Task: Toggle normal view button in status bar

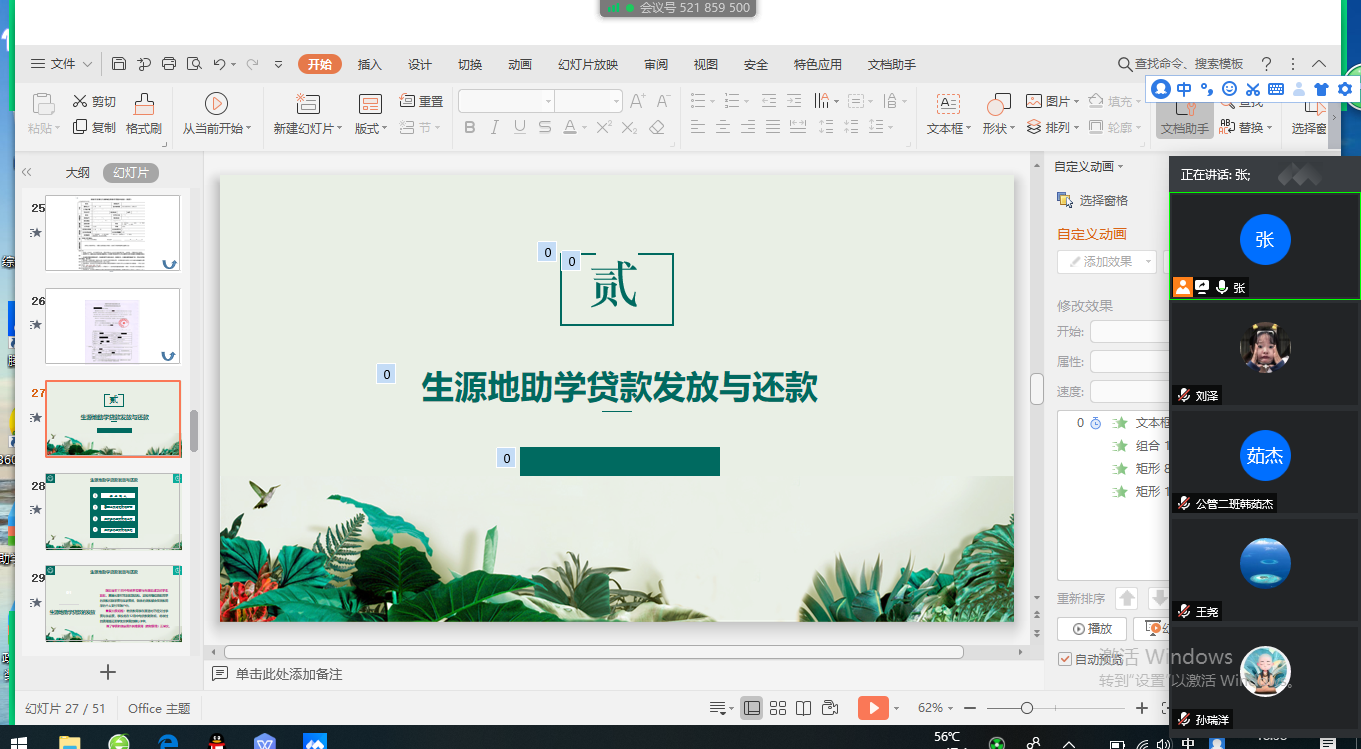Action: click(752, 708)
